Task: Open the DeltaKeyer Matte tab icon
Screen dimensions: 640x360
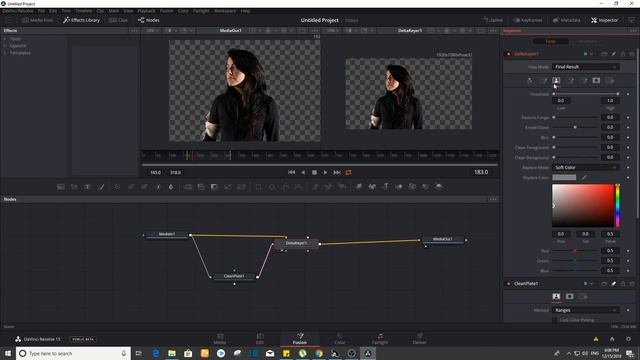Action: (x=556, y=80)
